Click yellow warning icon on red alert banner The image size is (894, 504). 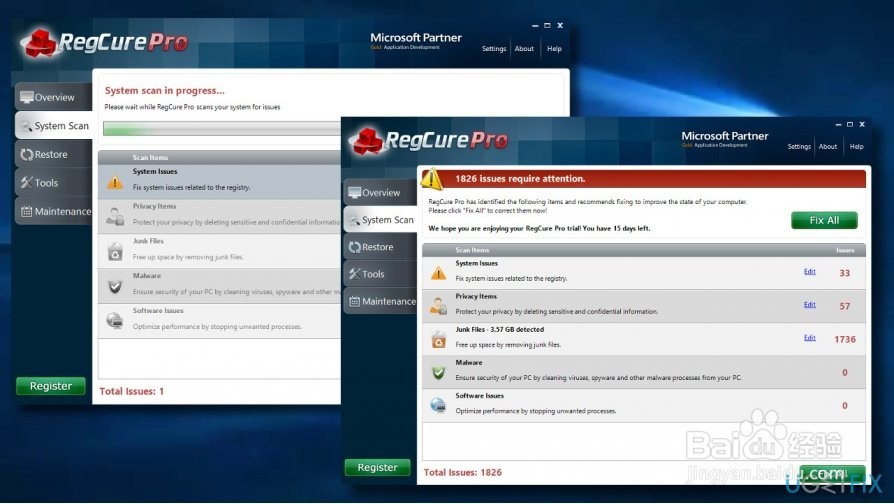[432, 179]
